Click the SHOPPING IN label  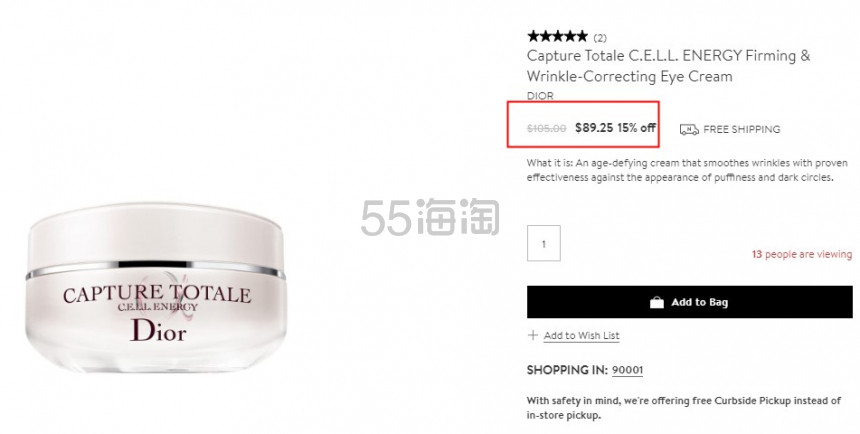(567, 370)
